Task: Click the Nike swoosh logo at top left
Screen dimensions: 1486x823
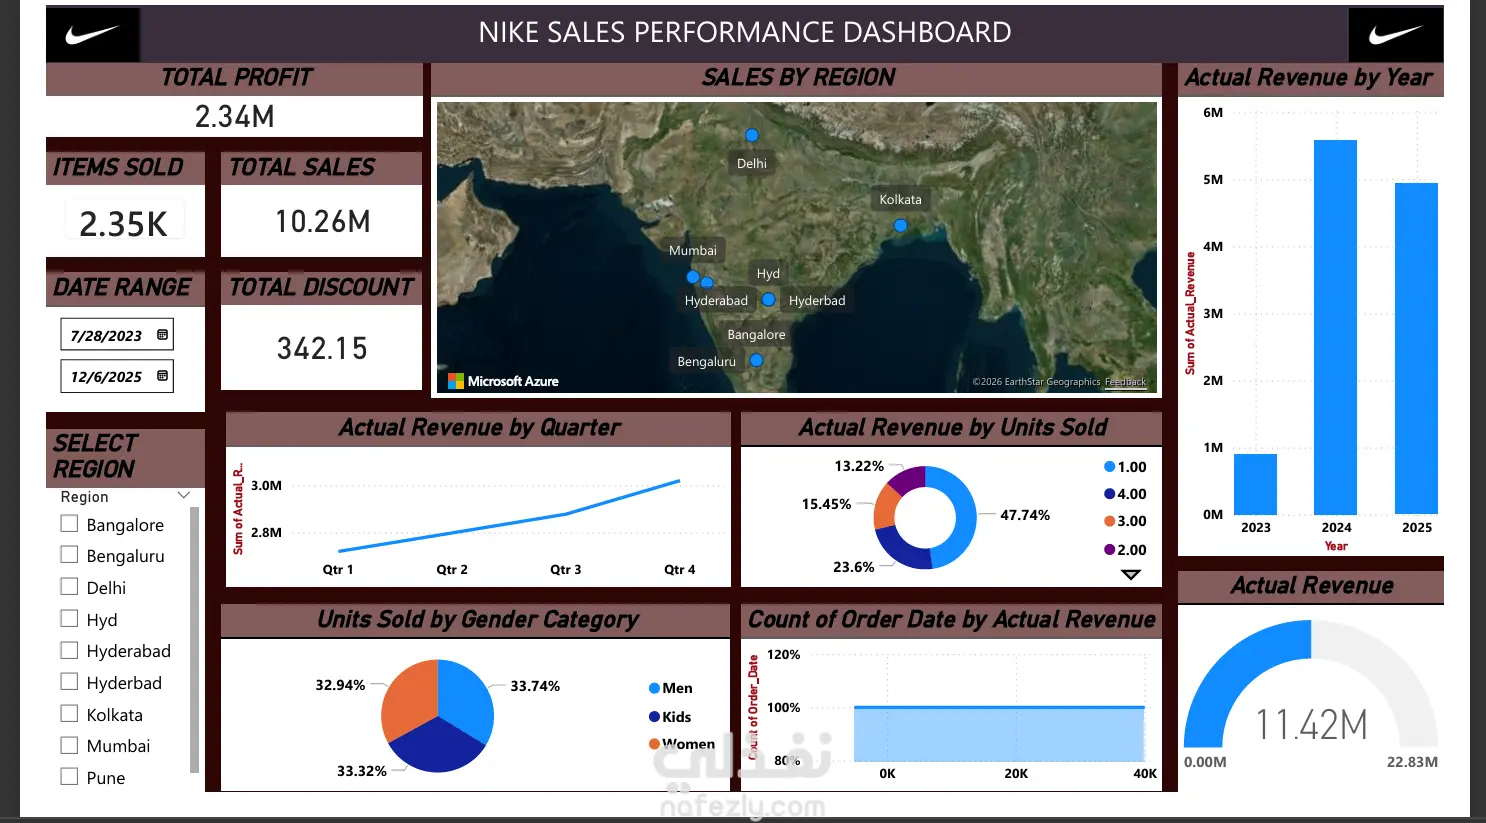Action: [x=92, y=35]
